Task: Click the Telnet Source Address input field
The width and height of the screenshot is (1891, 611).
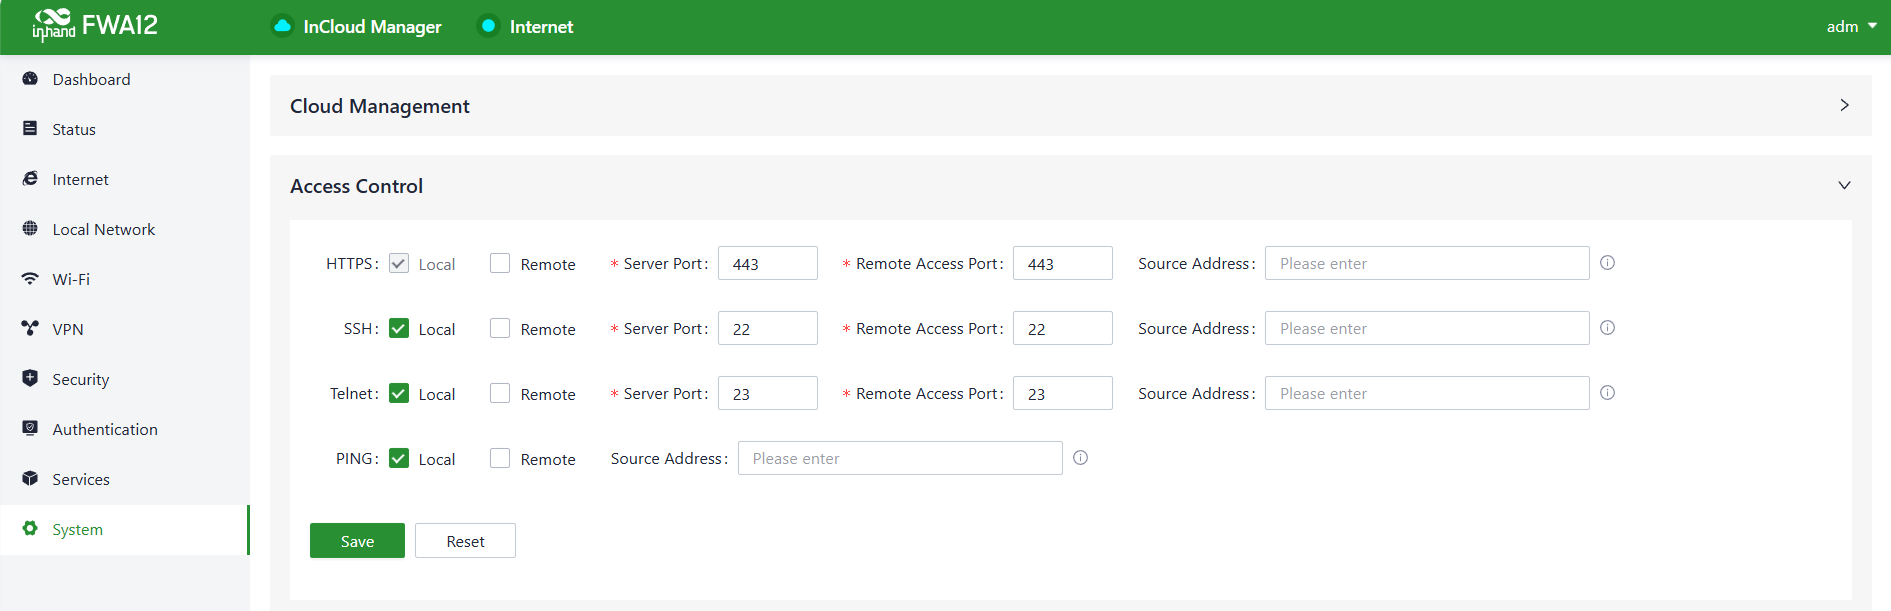Action: click(x=1426, y=394)
